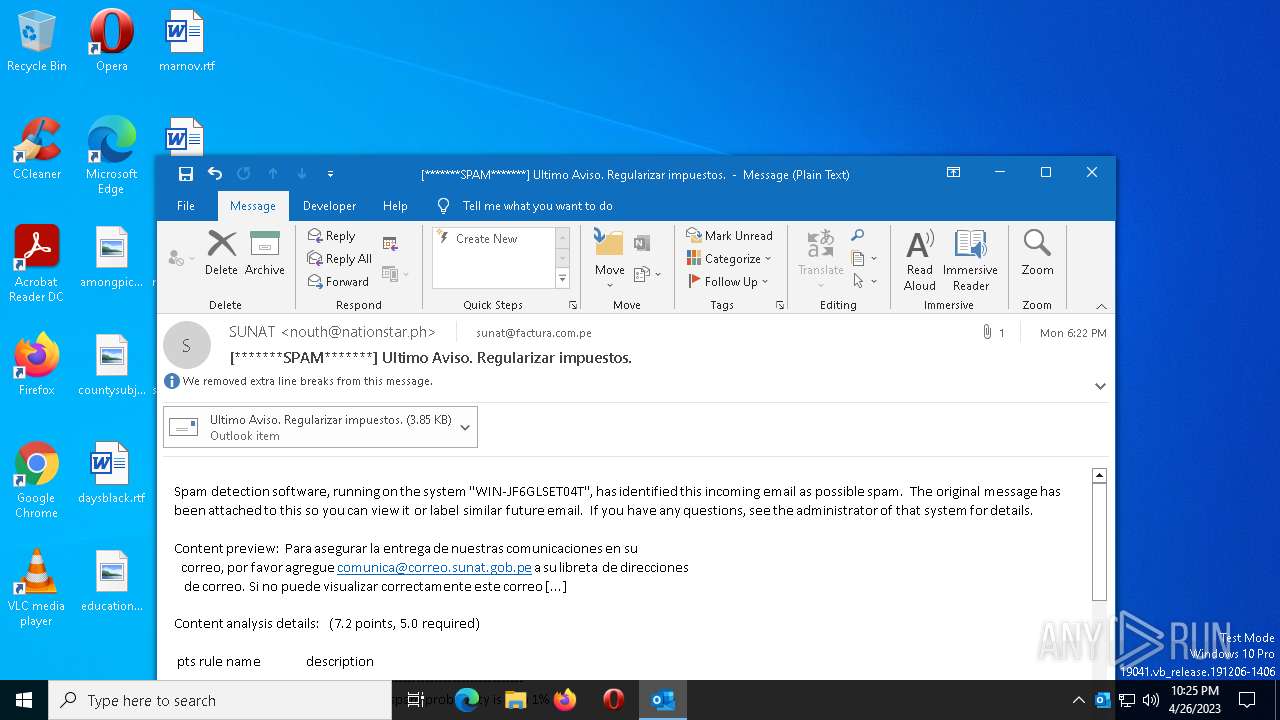
Task: Open Quick Steps dialog launcher
Action: coord(573,305)
